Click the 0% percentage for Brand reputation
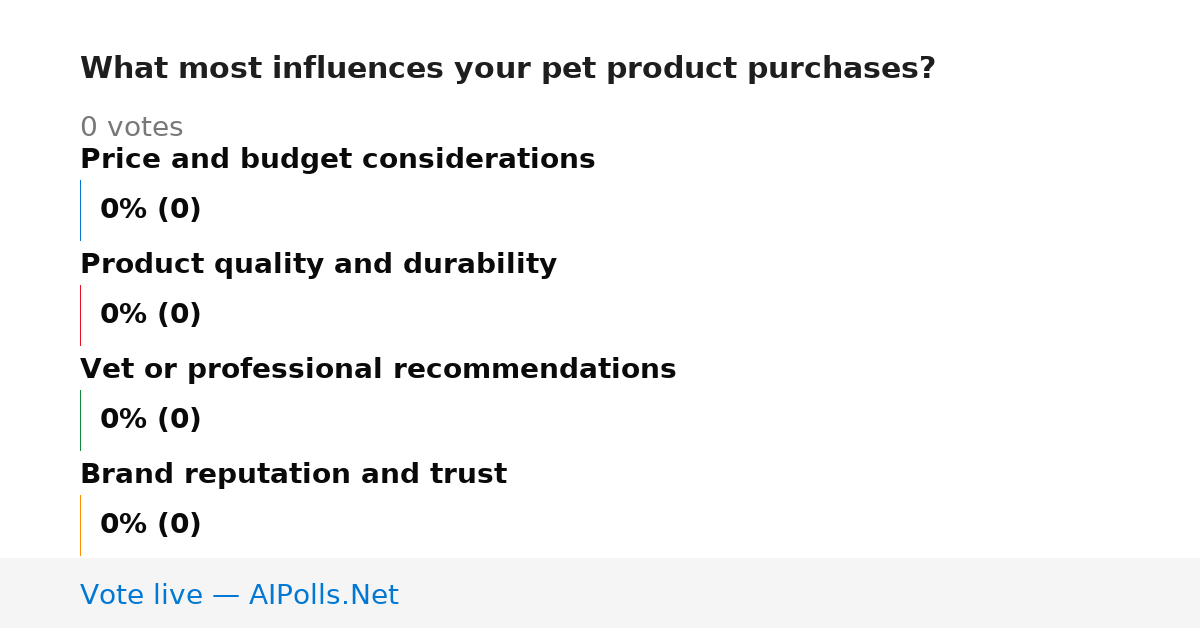Image resolution: width=1200 pixels, height=628 pixels. coord(124,525)
